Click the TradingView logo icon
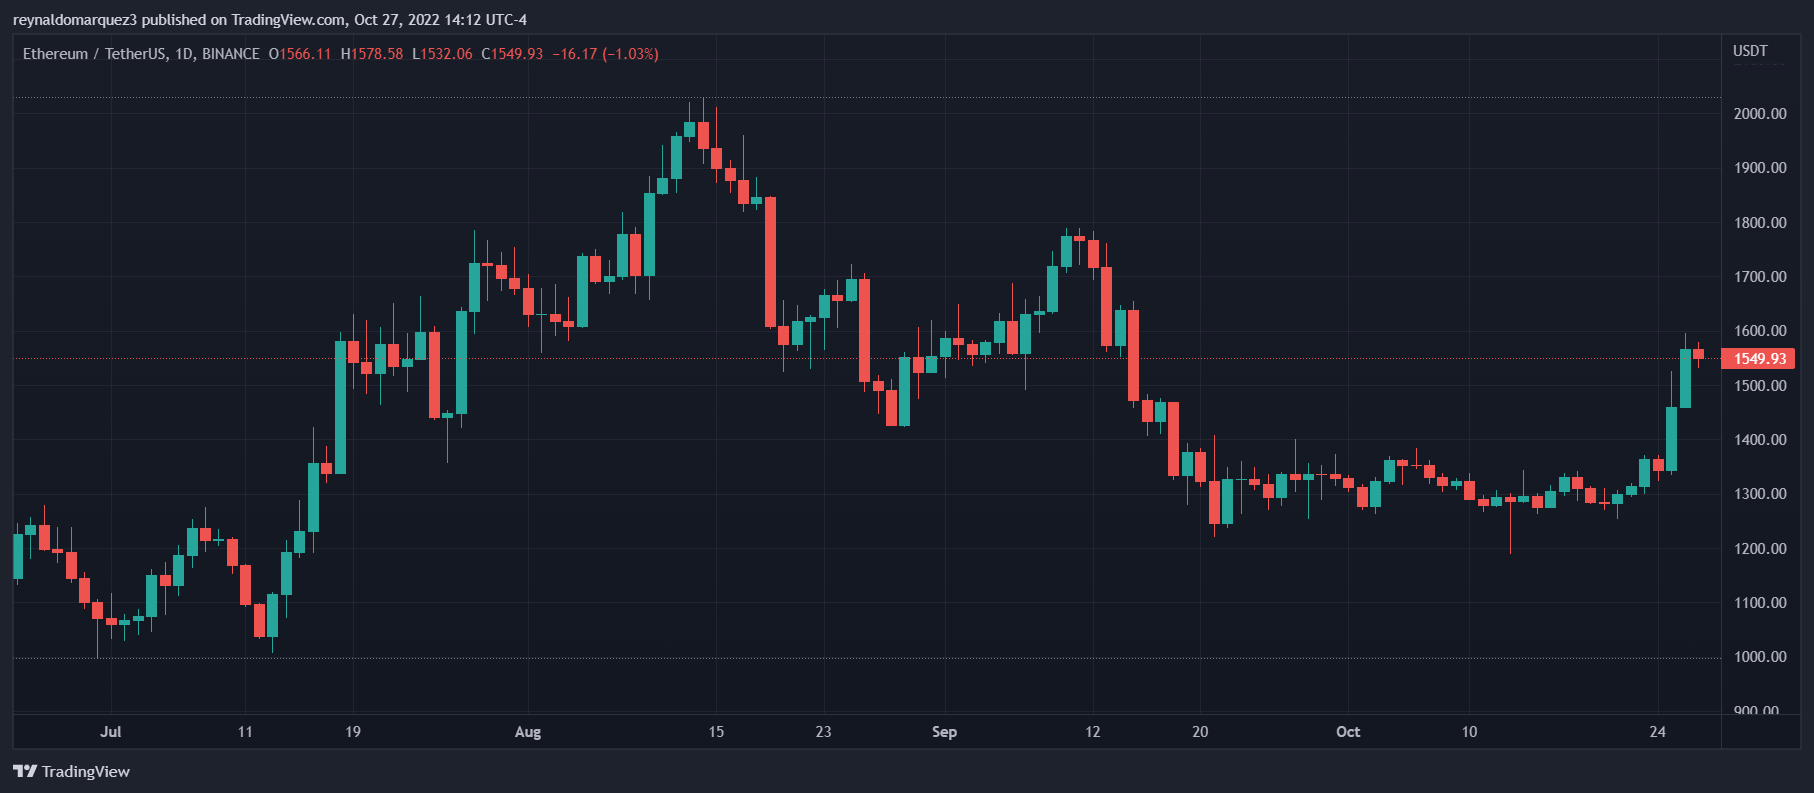Image resolution: width=1814 pixels, height=793 pixels. tap(25, 771)
